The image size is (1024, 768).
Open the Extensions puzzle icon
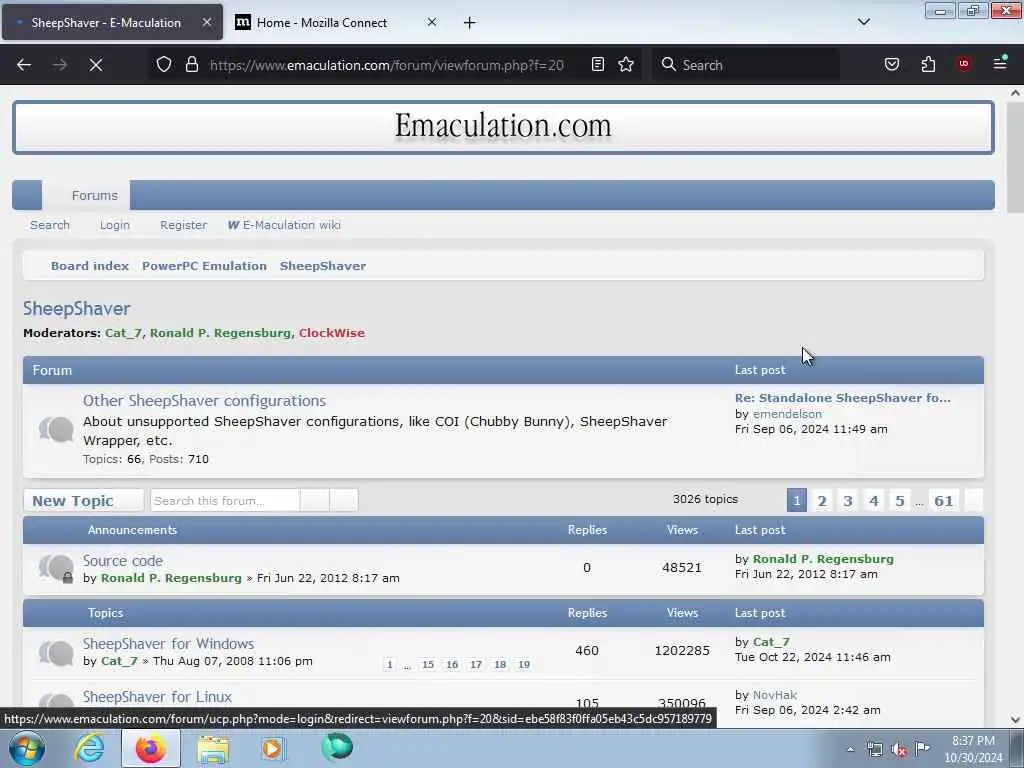click(x=928, y=64)
